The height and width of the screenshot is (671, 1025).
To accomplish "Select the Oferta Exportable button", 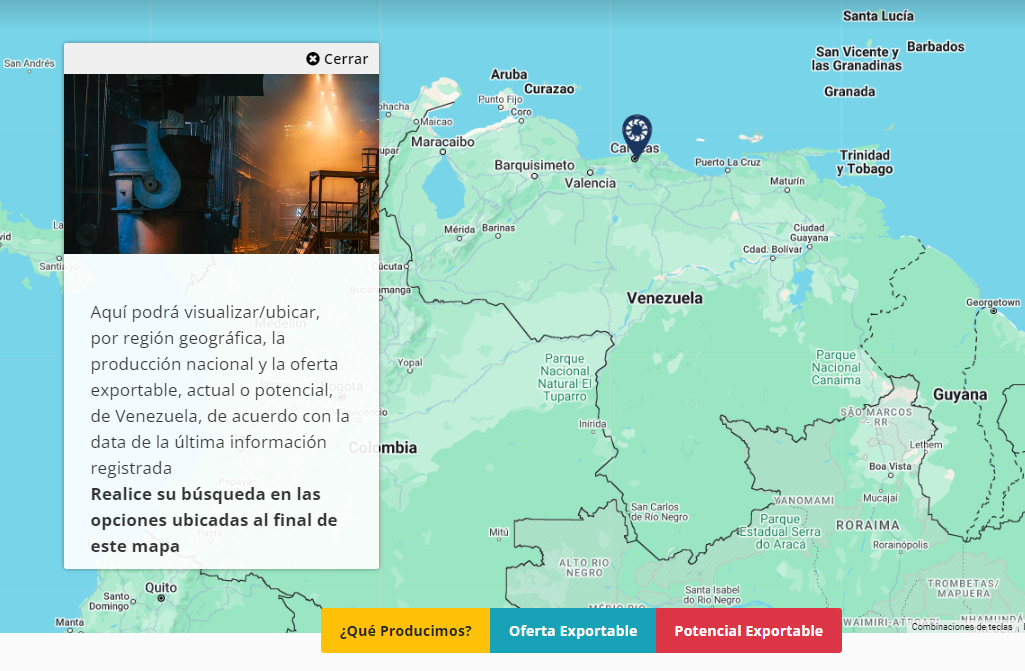I will [573, 630].
